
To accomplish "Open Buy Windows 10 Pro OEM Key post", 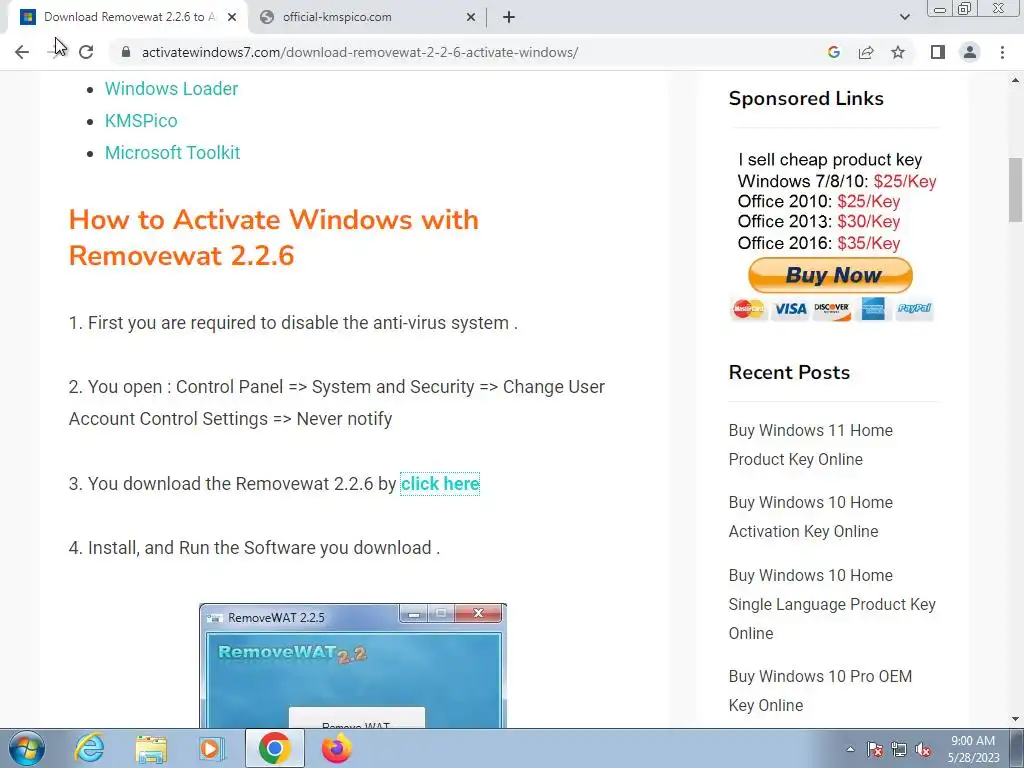I will [820, 691].
